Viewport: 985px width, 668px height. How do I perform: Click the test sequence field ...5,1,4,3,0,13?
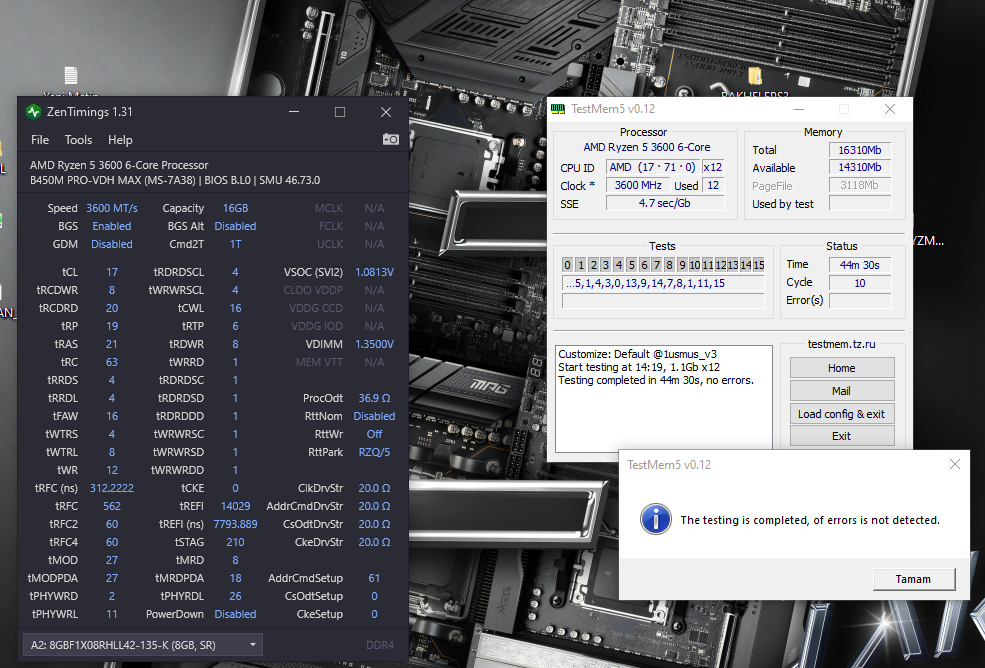click(x=663, y=283)
